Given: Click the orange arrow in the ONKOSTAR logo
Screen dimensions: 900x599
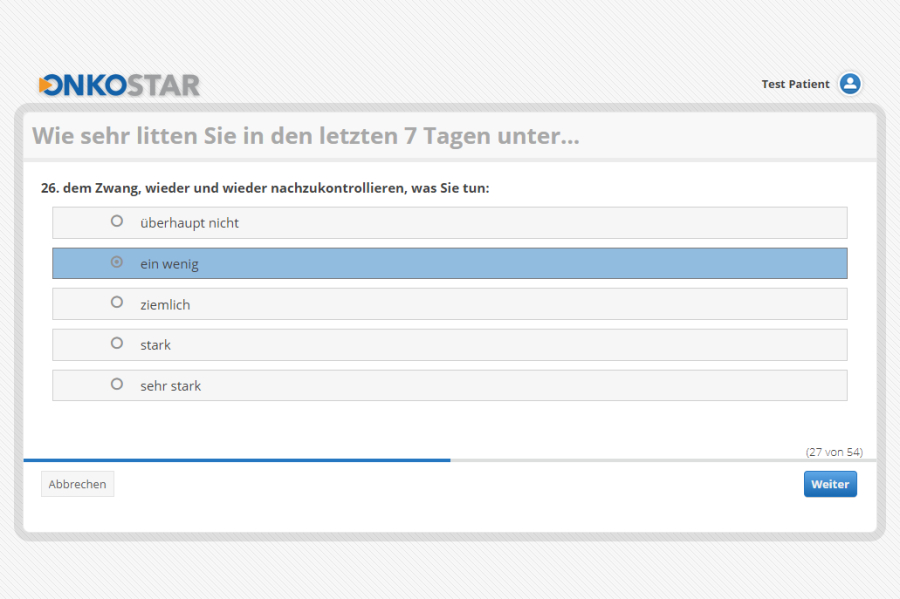Looking at the screenshot, I should coord(46,86).
